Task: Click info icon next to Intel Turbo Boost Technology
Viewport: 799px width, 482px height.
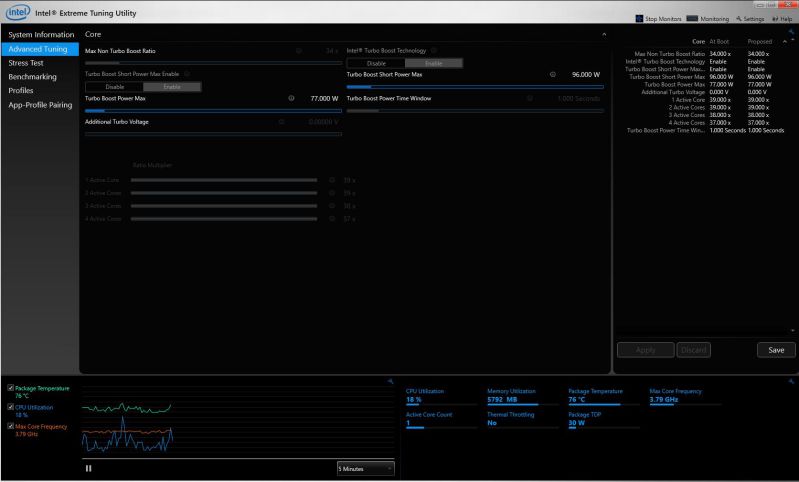Action: 434,50
